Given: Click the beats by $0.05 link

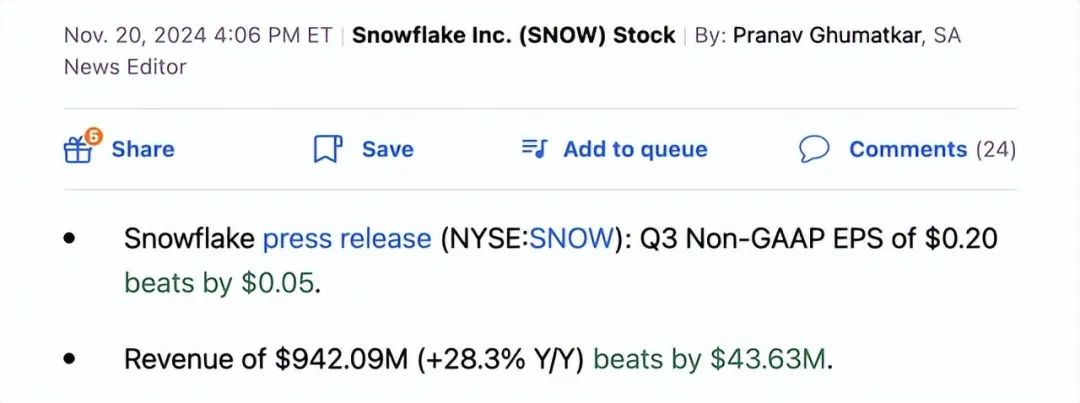Looking at the screenshot, I should pos(219,283).
